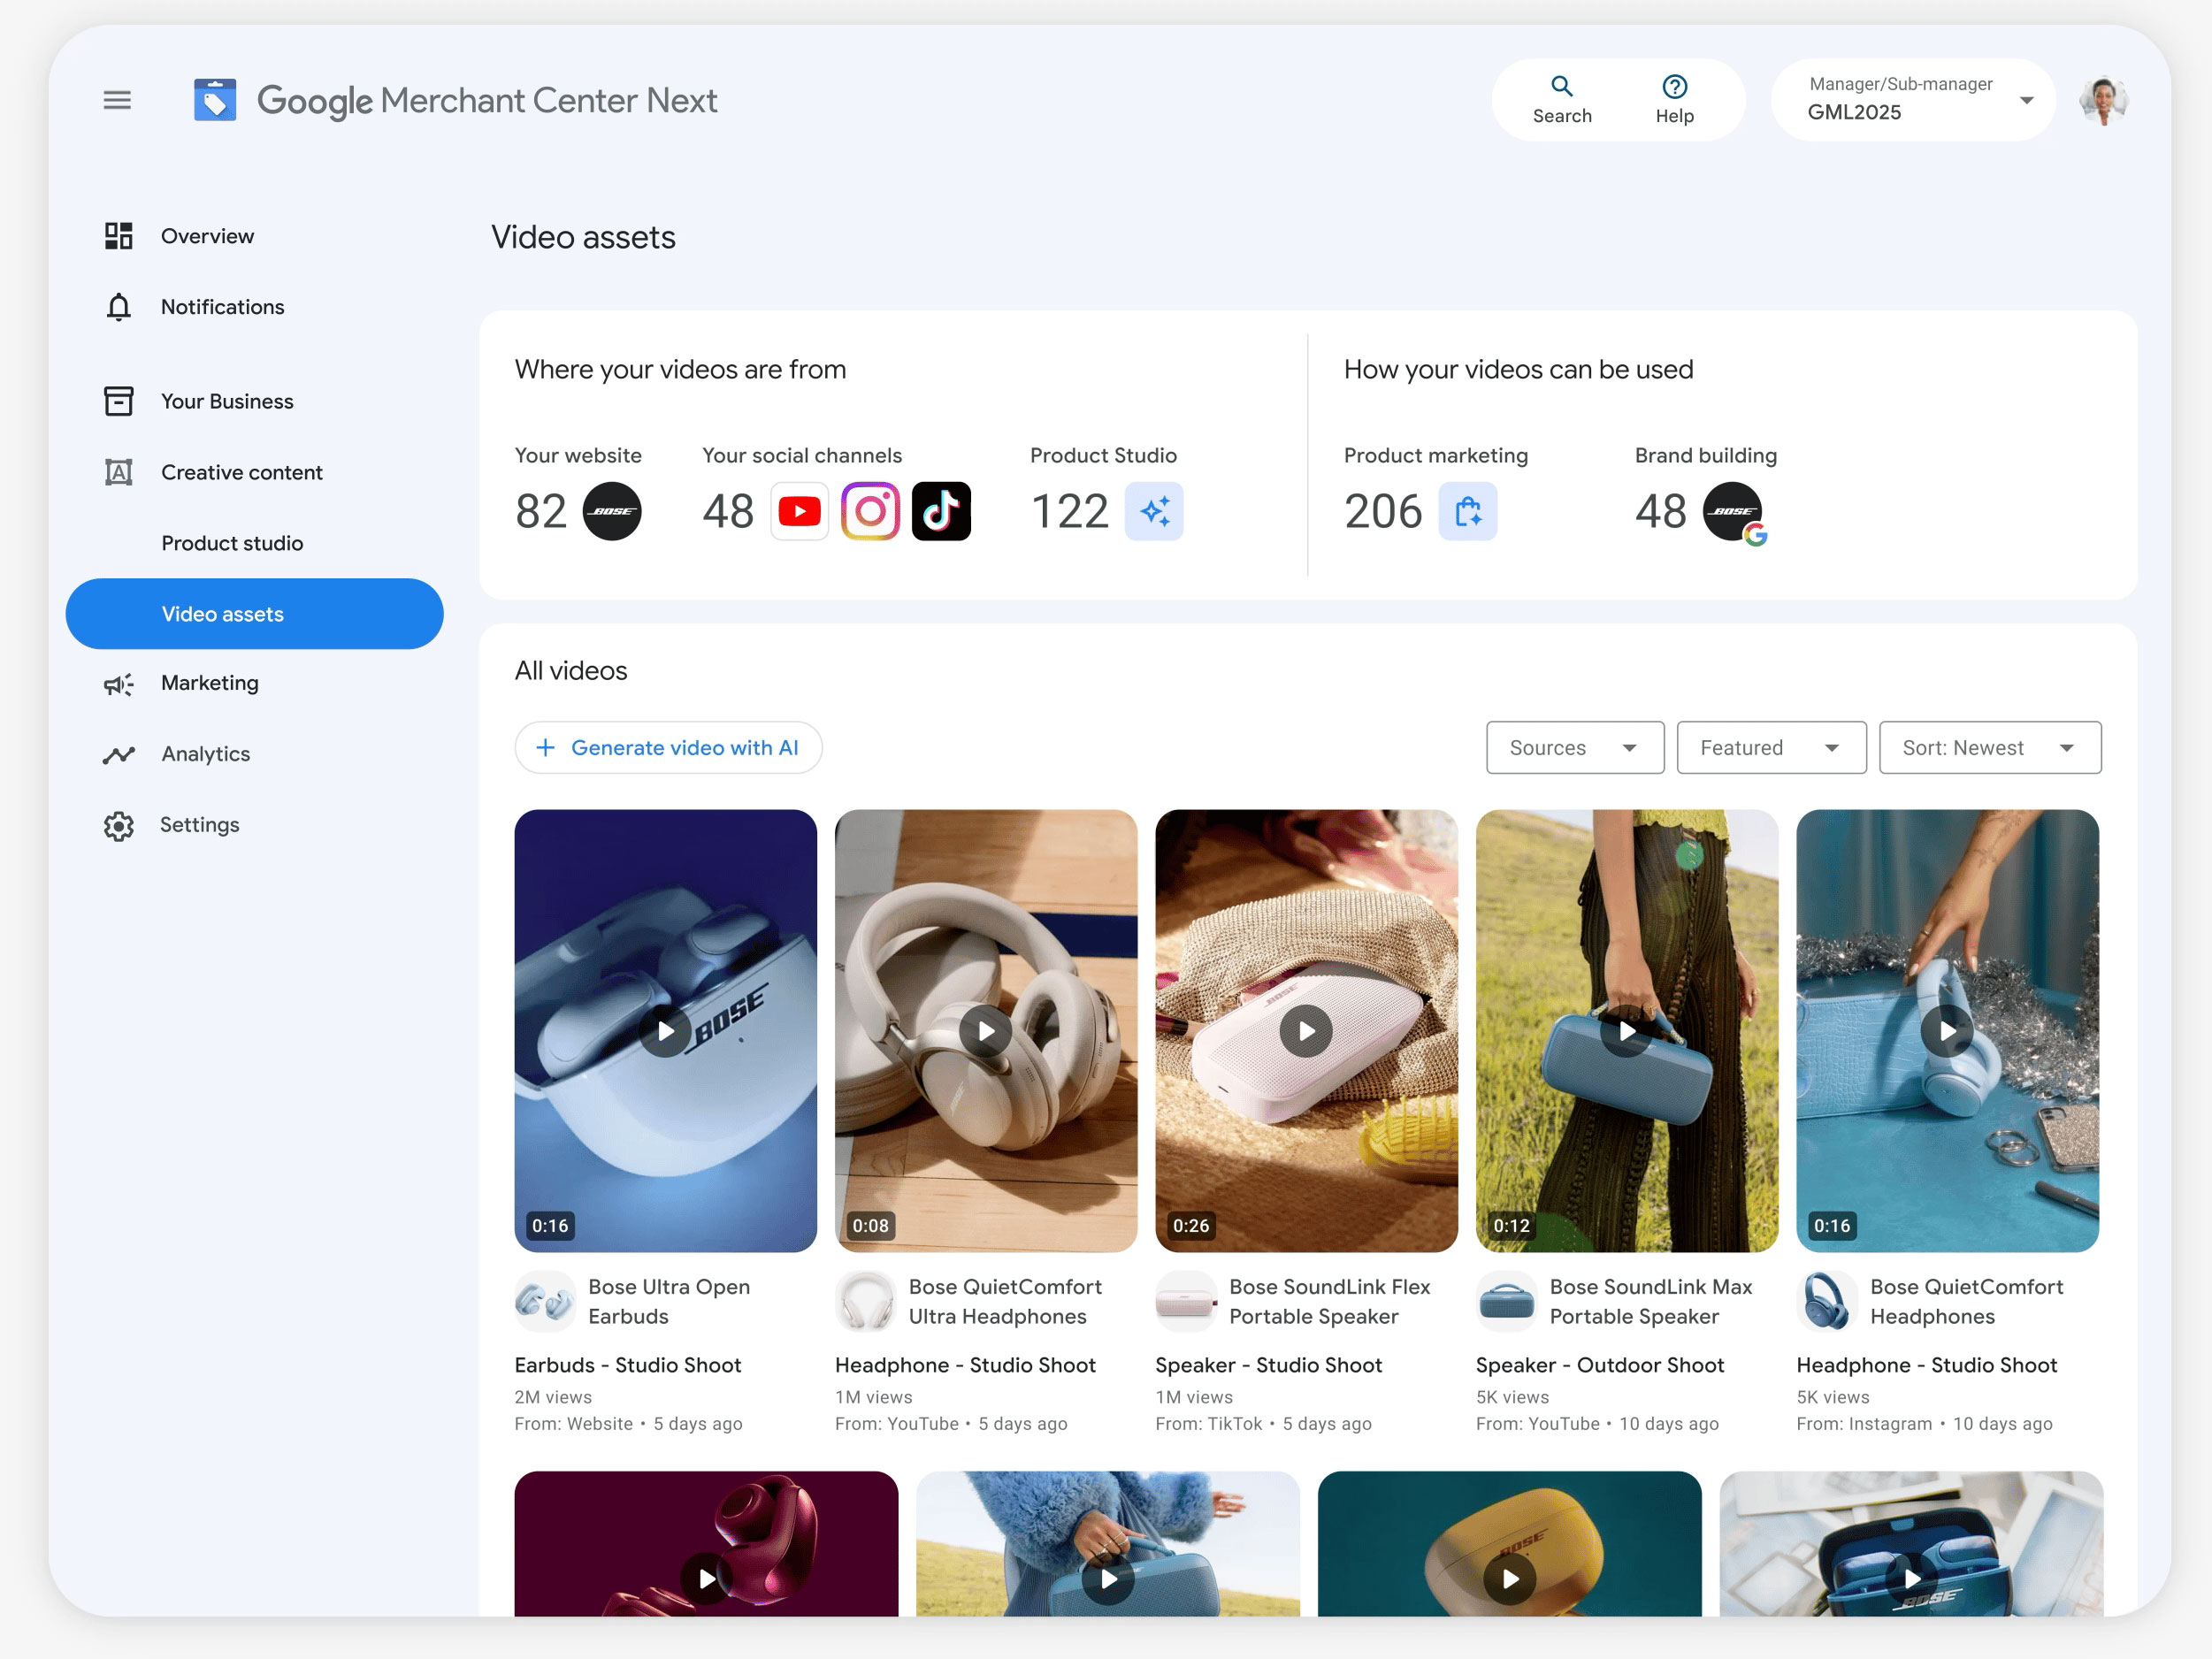Open the Speaker - Outdoor Shoot thumbnail
The width and height of the screenshot is (2212, 1659).
click(1625, 1031)
